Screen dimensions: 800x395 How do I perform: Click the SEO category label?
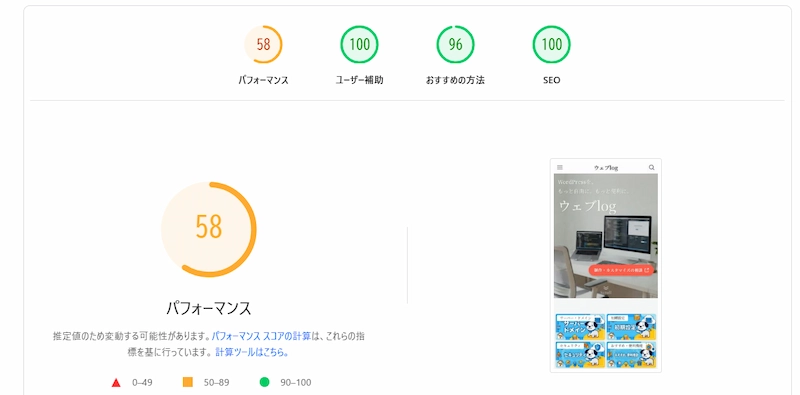point(552,80)
